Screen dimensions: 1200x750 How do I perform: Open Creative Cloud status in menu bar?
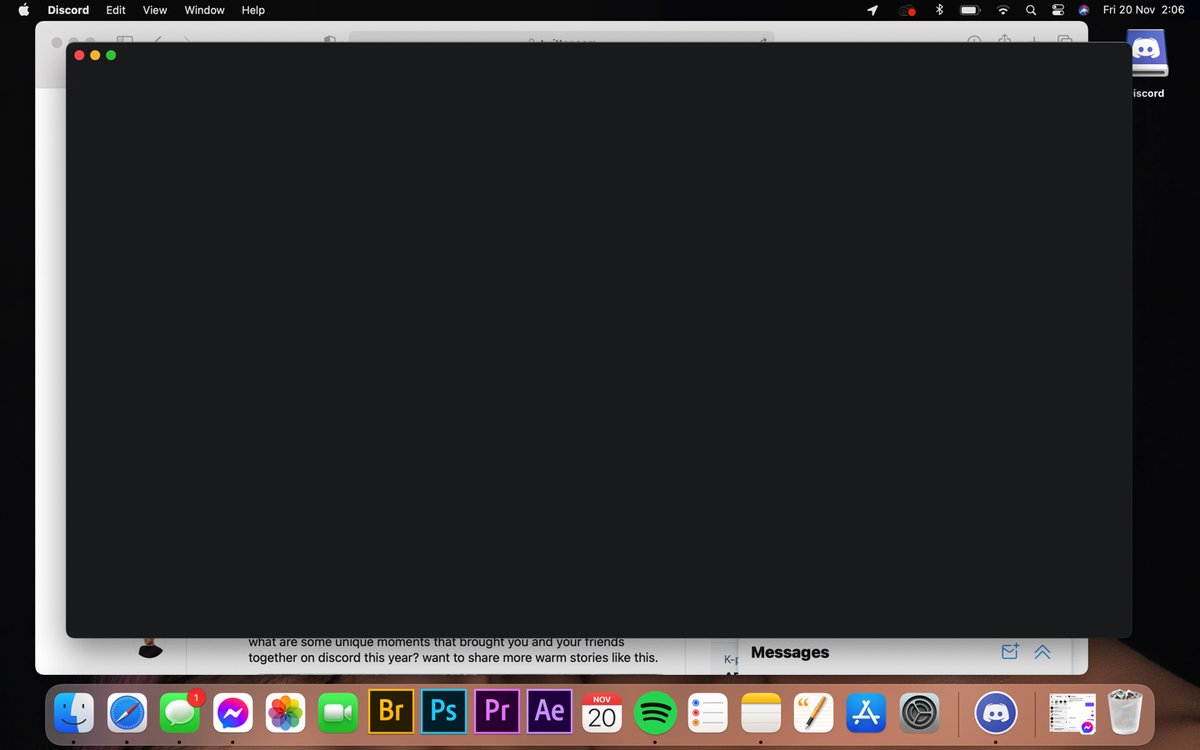[907, 10]
